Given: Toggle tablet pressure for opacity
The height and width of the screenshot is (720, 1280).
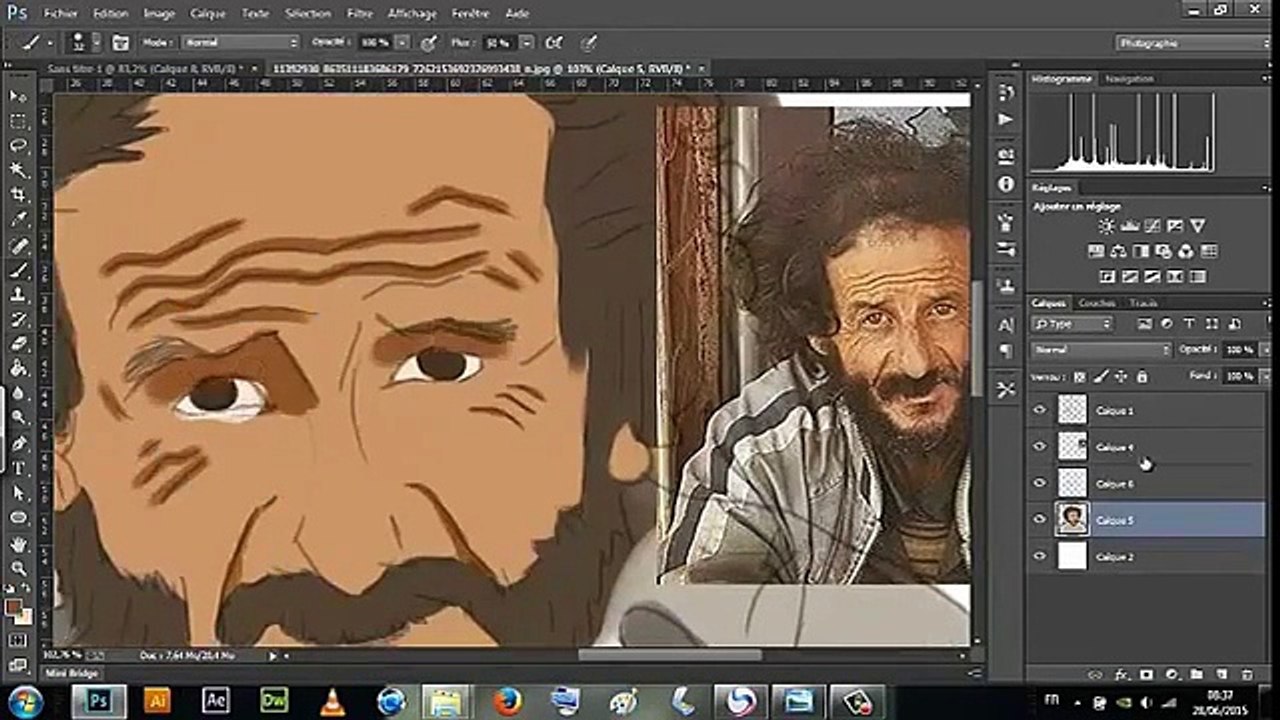Looking at the screenshot, I should point(429,43).
